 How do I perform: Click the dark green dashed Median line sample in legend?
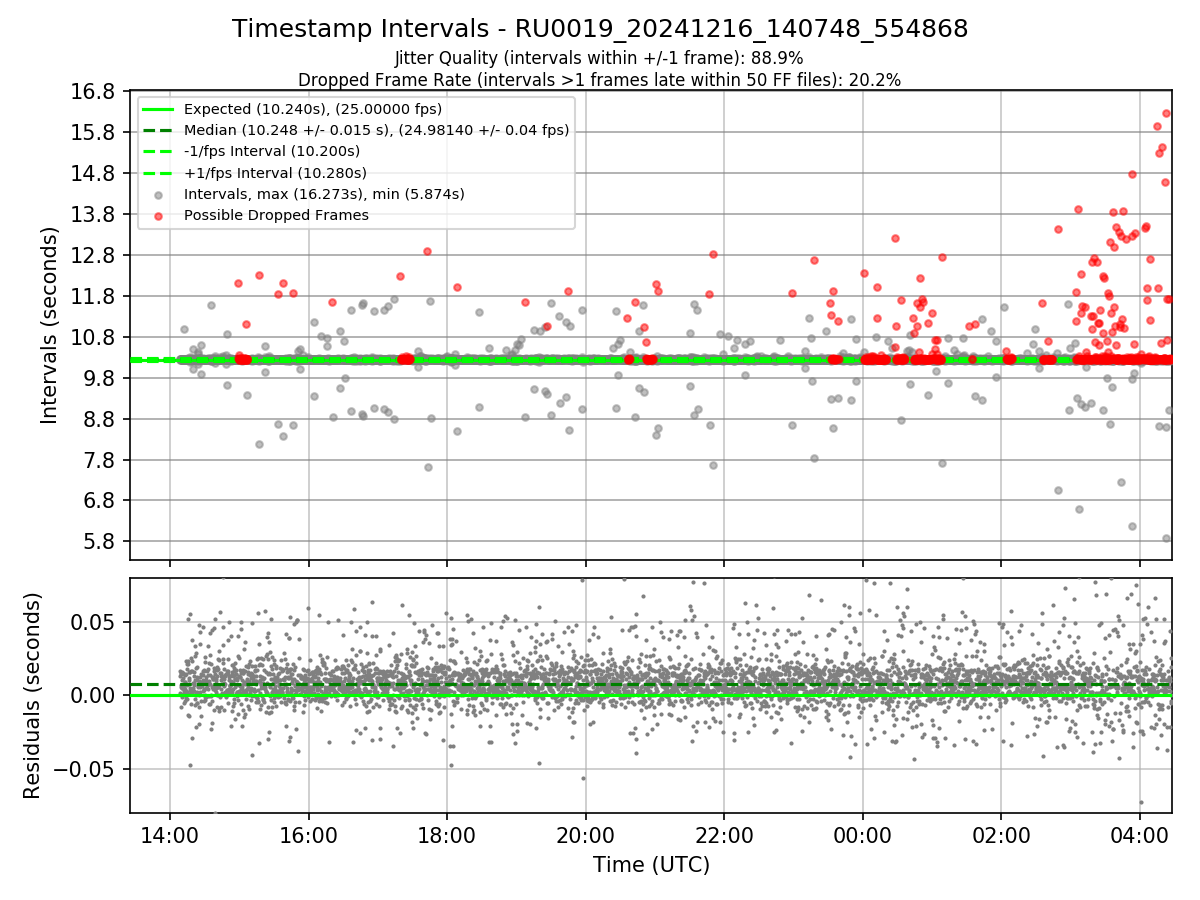pos(158,130)
